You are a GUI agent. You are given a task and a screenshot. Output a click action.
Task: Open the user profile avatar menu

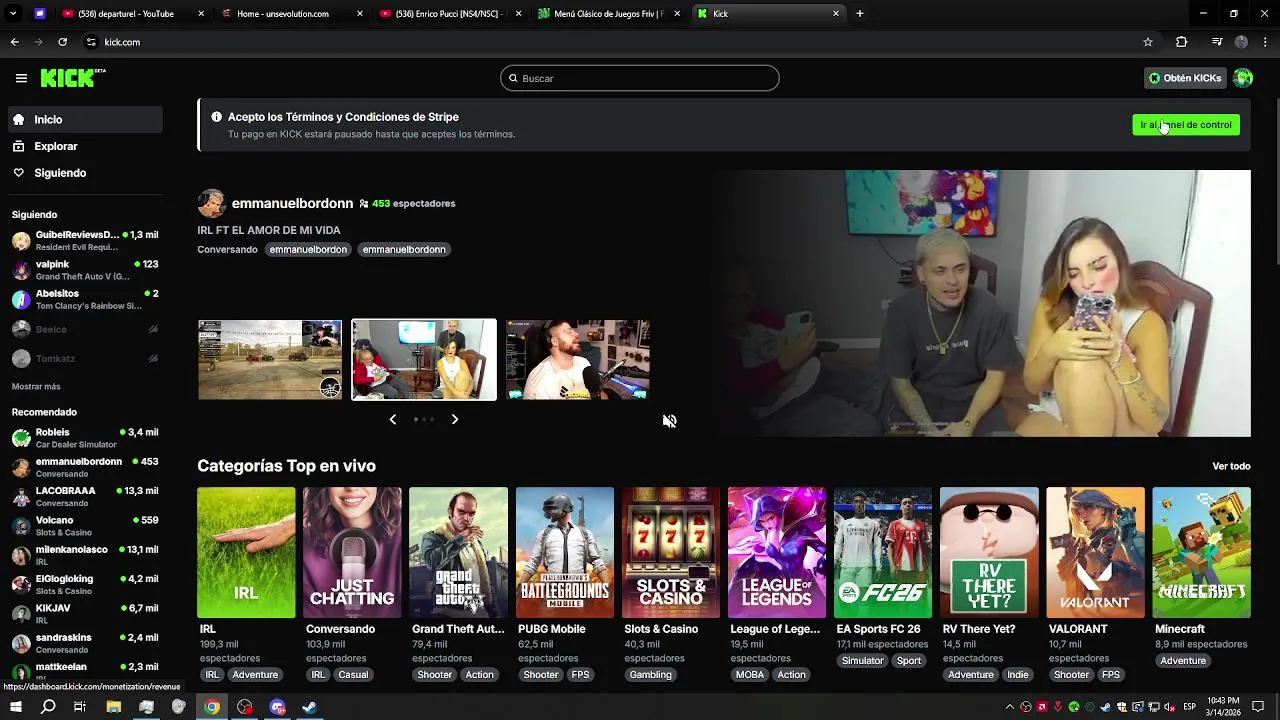click(x=1243, y=78)
